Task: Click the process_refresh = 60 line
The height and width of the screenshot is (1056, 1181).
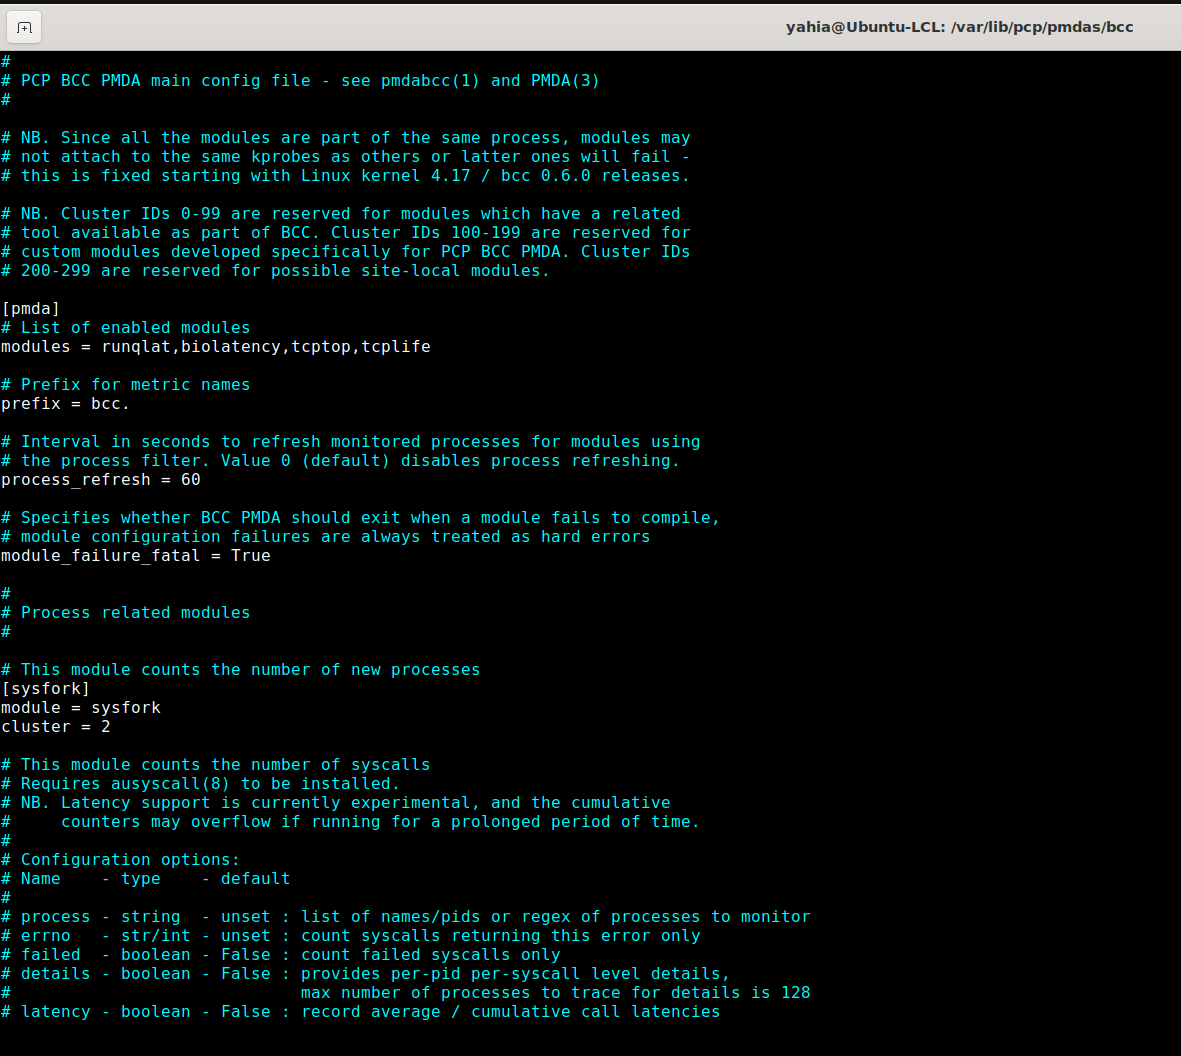Action: coord(100,479)
